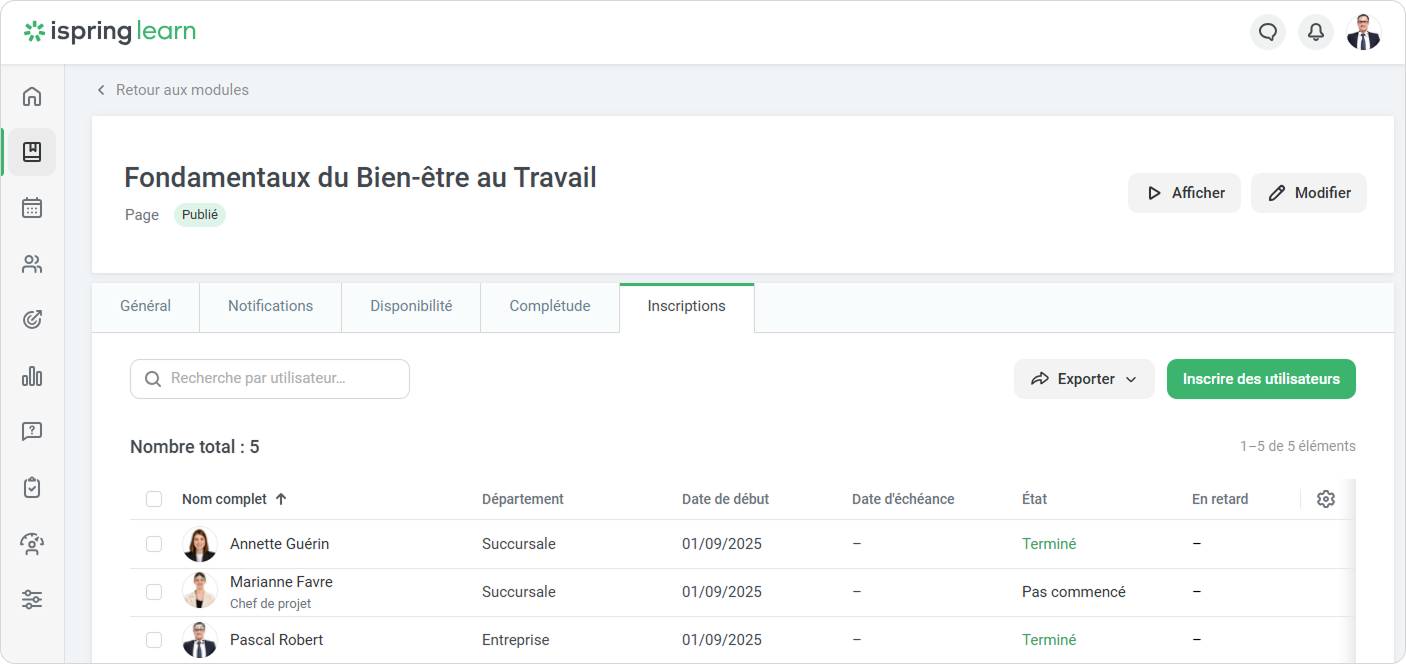Open the table column settings gear
The height and width of the screenshot is (664, 1406).
tap(1326, 499)
